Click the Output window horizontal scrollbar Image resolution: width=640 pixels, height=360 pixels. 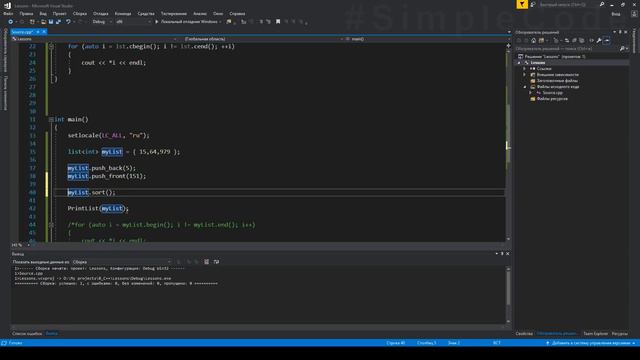pyautogui.click(x=258, y=327)
